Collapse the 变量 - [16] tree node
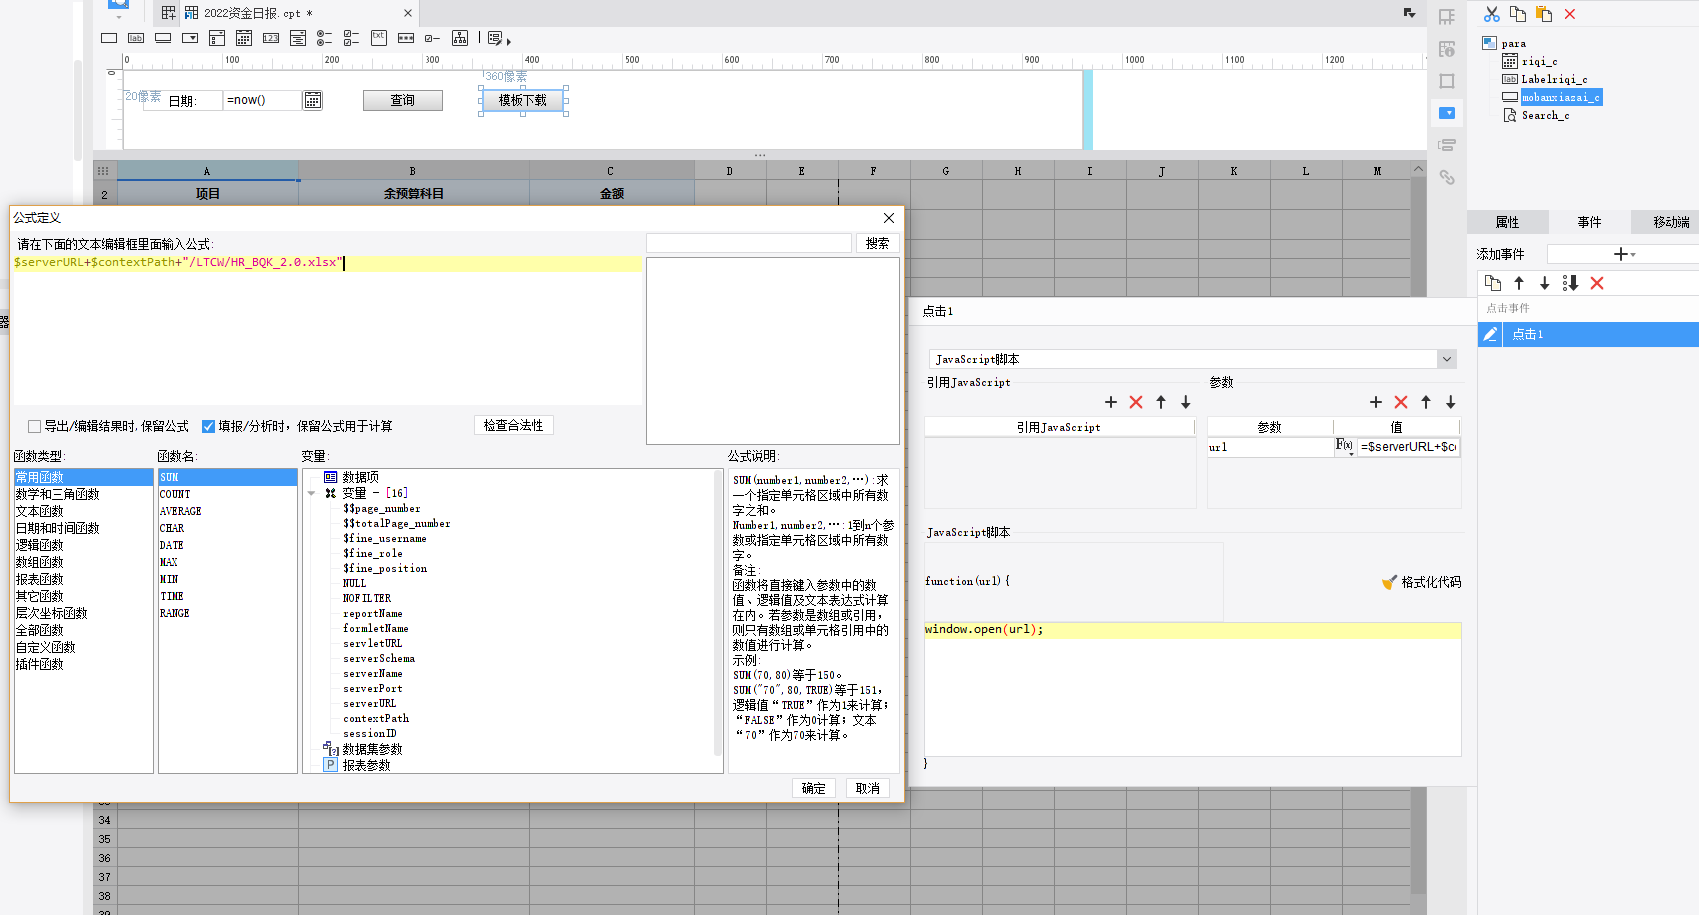This screenshot has width=1699, height=915. [311, 493]
